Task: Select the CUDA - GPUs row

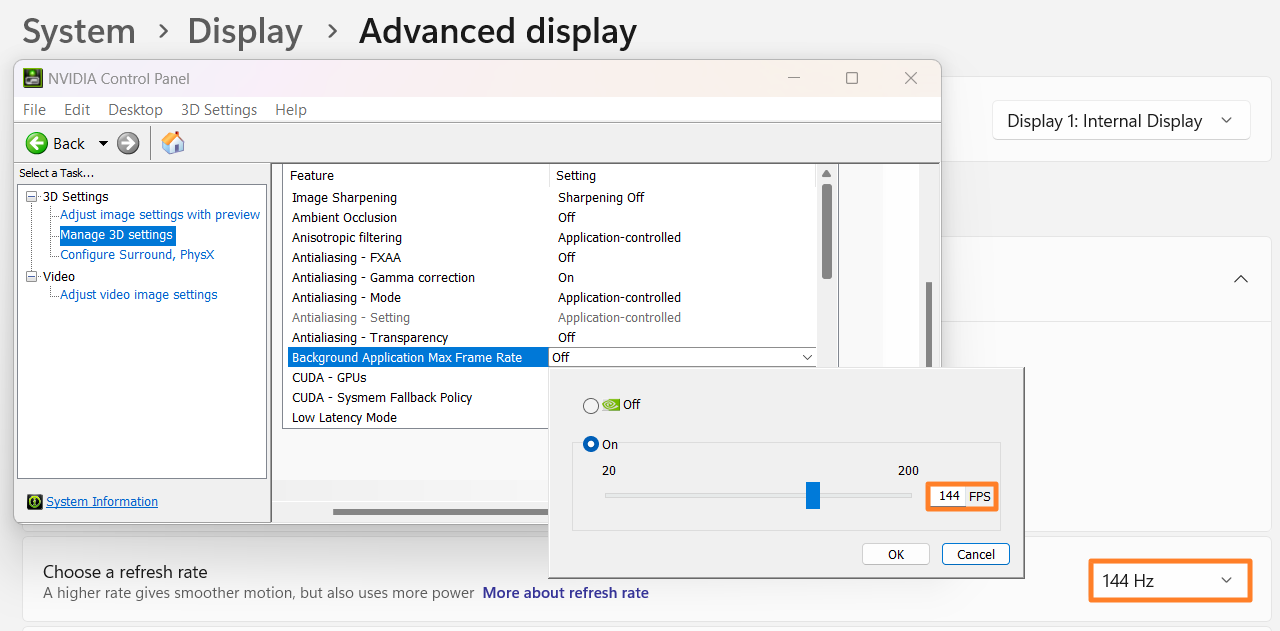Action: click(416, 378)
